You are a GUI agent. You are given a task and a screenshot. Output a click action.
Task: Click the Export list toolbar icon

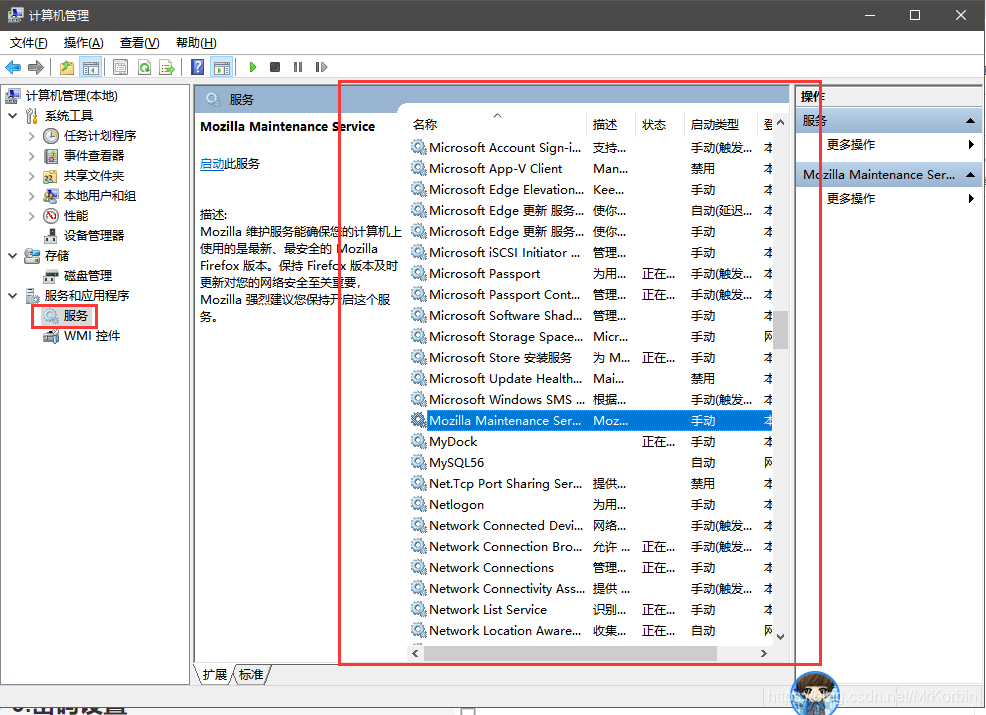tap(167, 67)
